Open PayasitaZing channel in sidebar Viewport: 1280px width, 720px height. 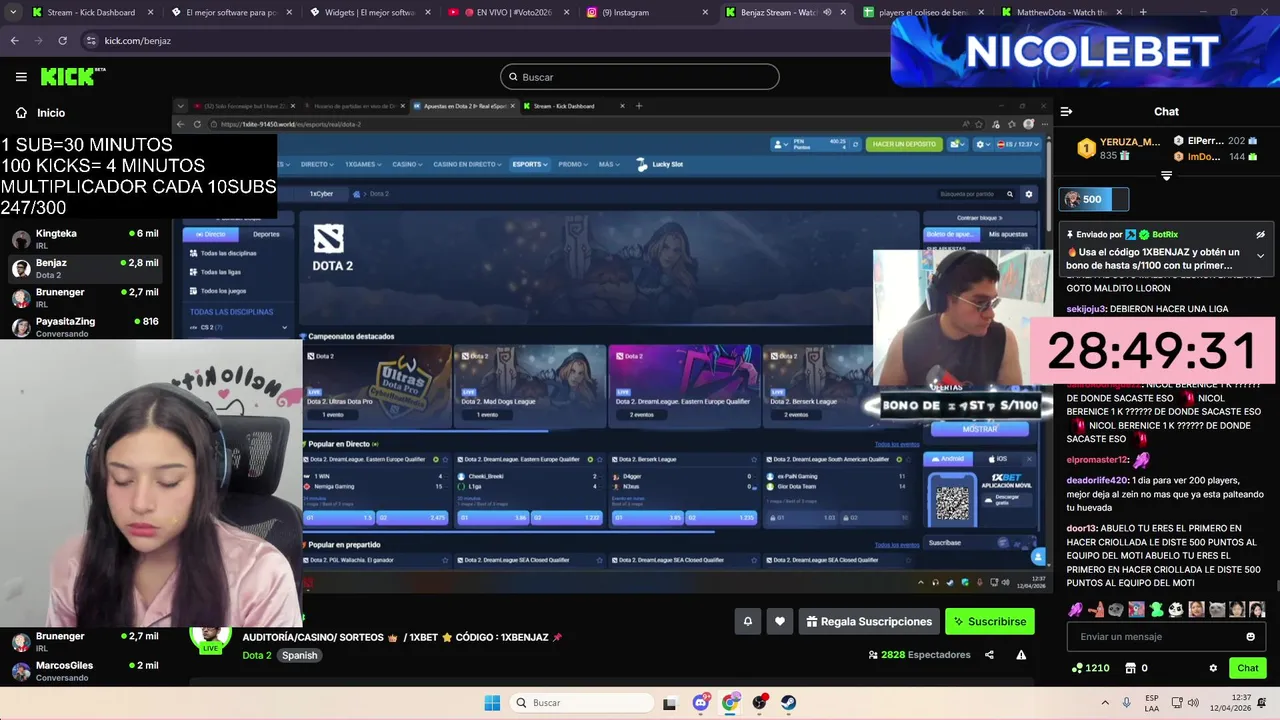click(x=84, y=327)
